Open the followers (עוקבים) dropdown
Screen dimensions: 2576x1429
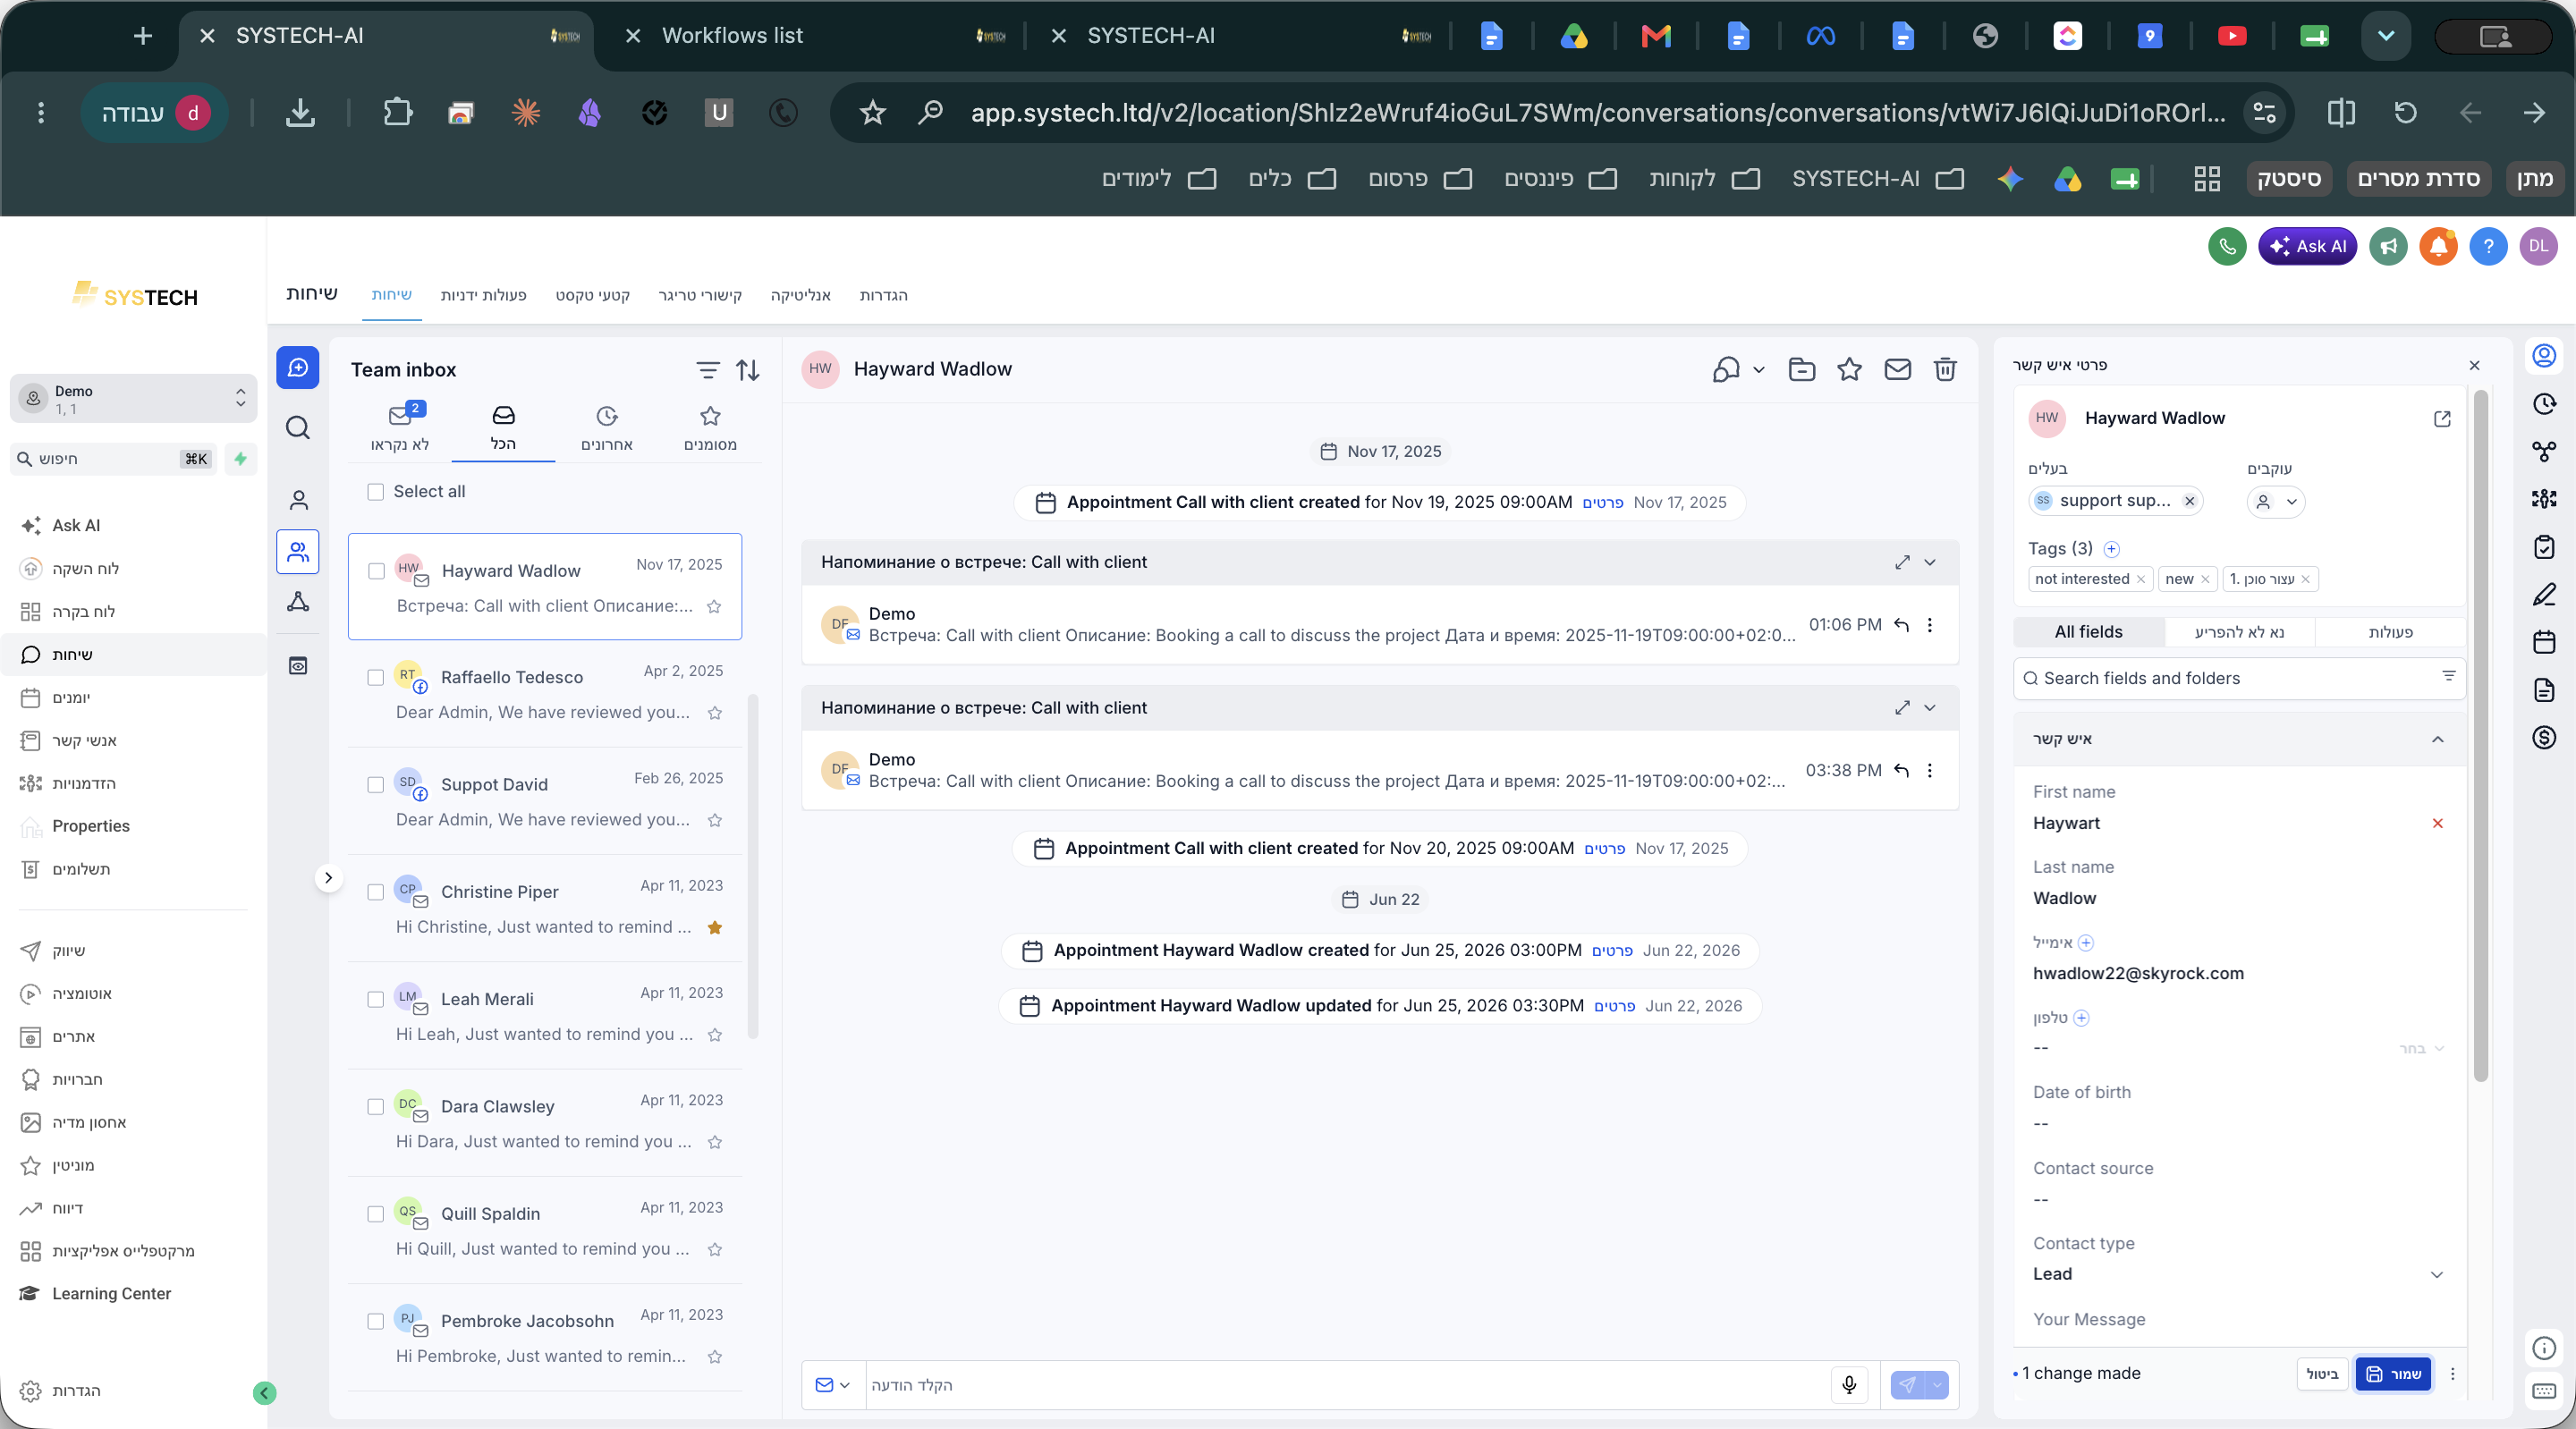tap(2275, 501)
